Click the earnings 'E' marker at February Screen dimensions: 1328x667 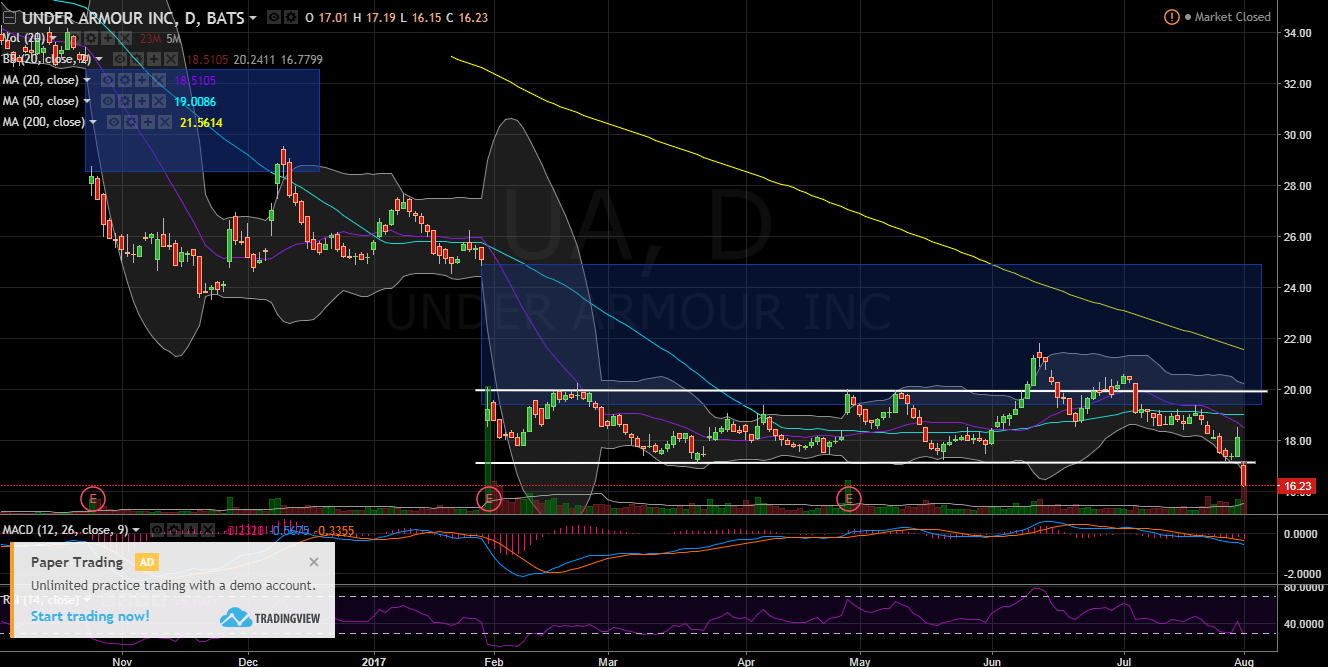click(x=489, y=498)
